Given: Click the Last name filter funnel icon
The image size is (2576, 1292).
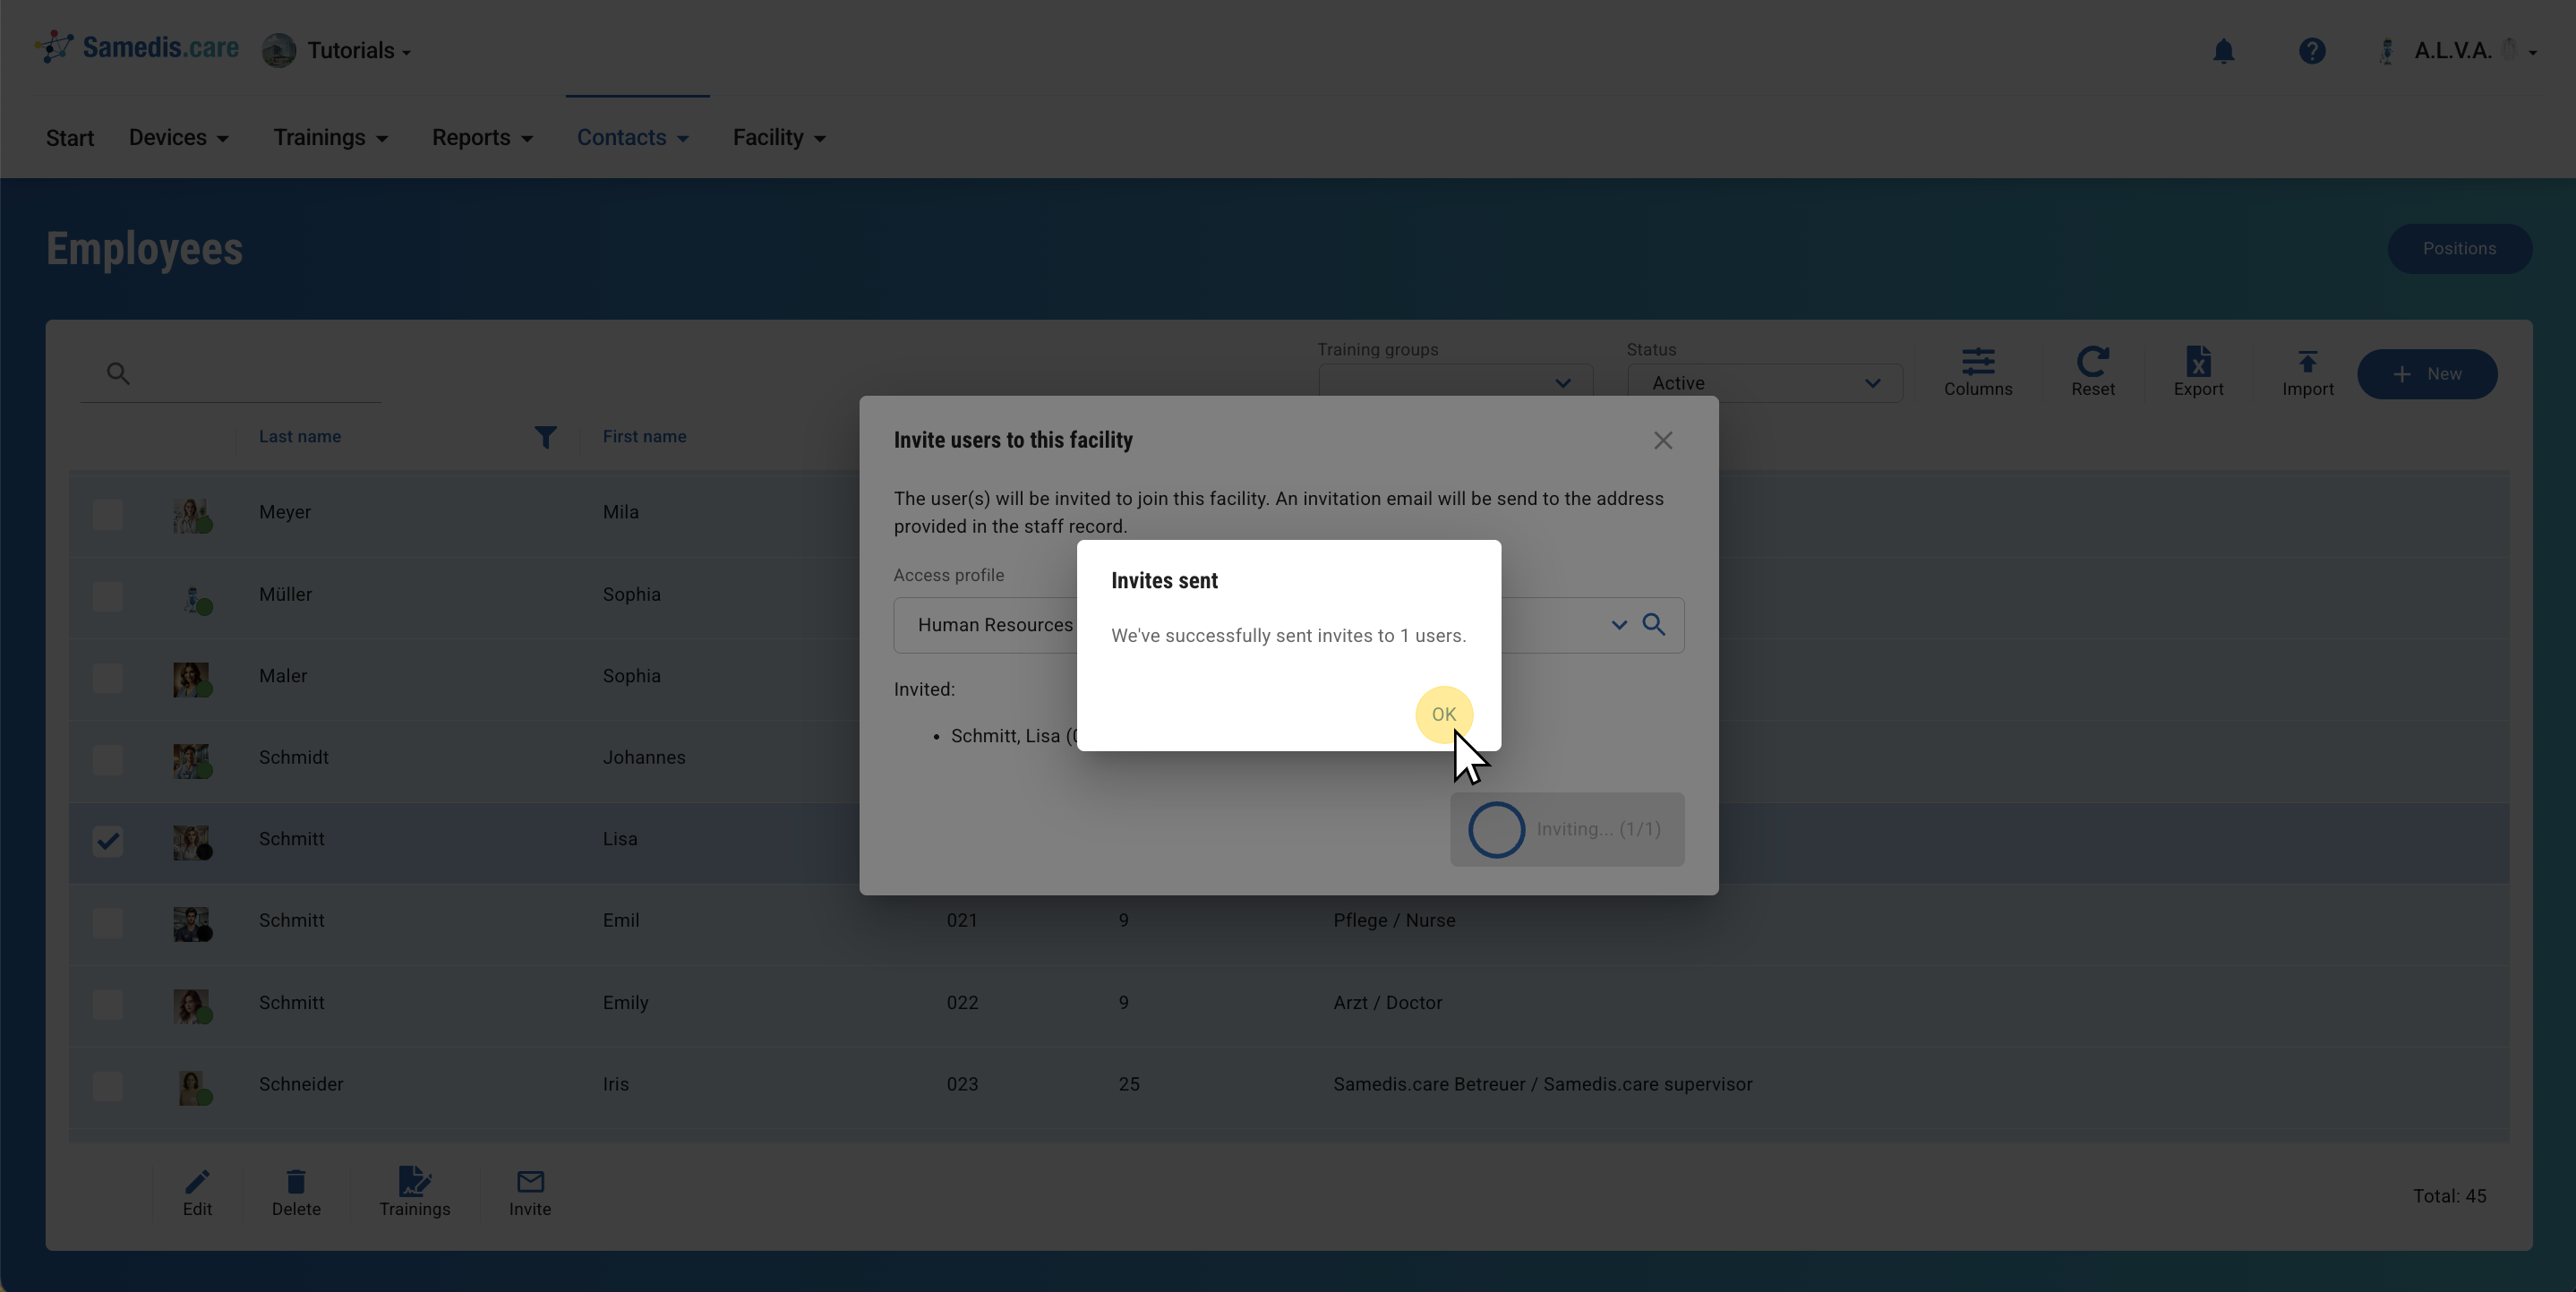Looking at the screenshot, I should [x=545, y=437].
